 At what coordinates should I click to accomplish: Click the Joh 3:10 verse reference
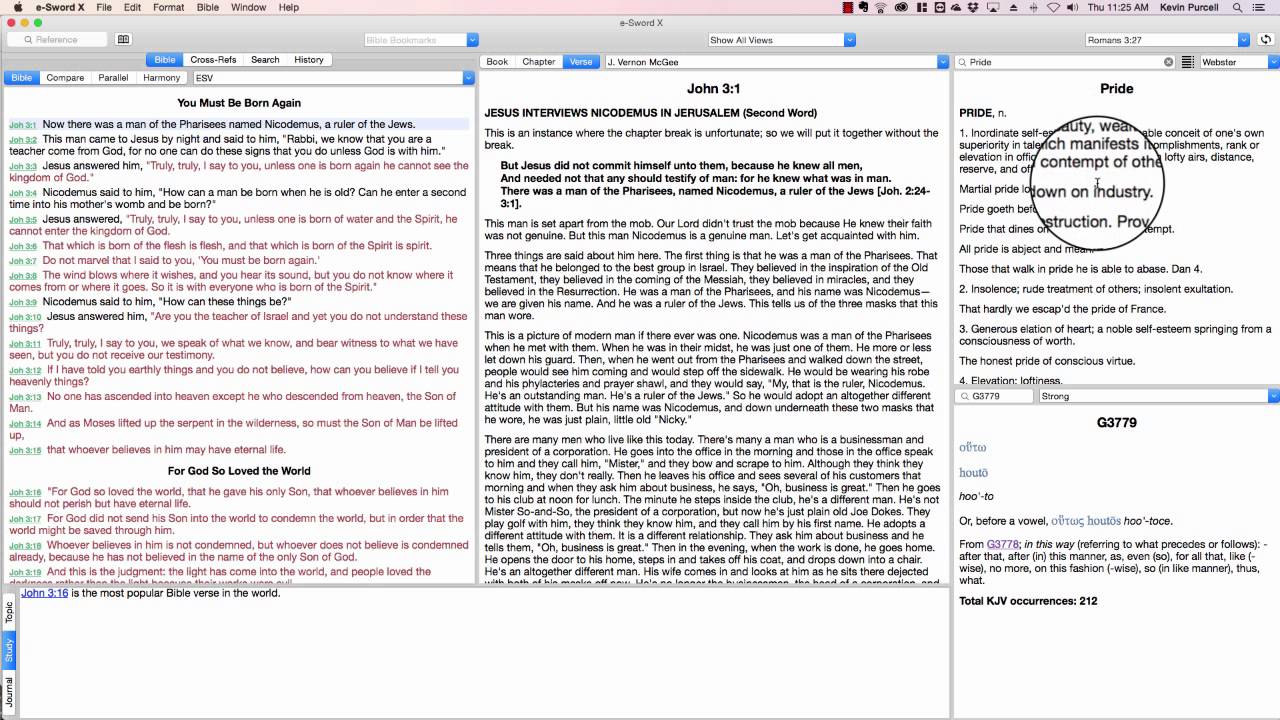(25, 317)
